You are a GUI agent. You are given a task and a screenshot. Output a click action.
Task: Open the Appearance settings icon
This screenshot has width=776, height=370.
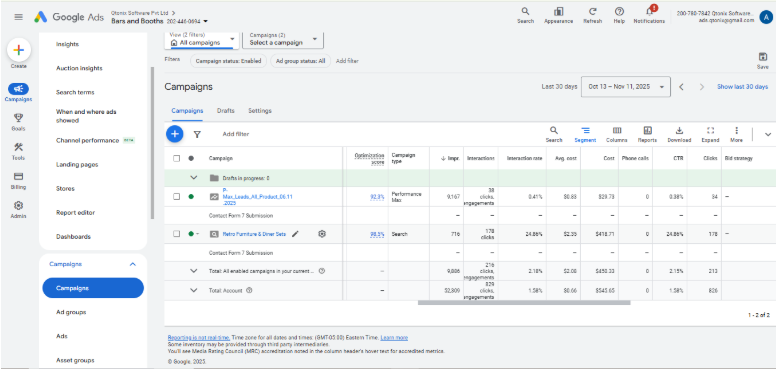click(558, 15)
